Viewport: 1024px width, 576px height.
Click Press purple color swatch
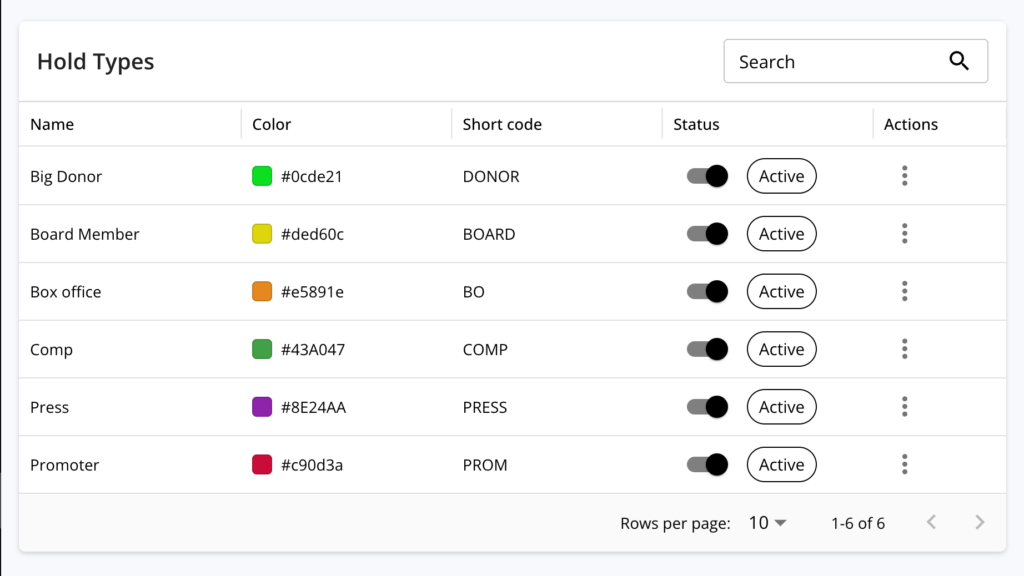(262, 407)
